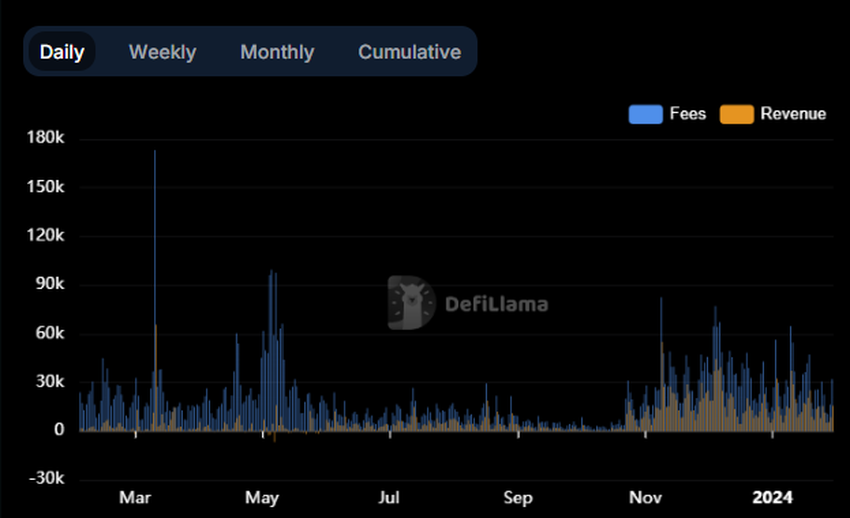
Task: Click the DefiLlama llama logo icon
Action: click(412, 303)
